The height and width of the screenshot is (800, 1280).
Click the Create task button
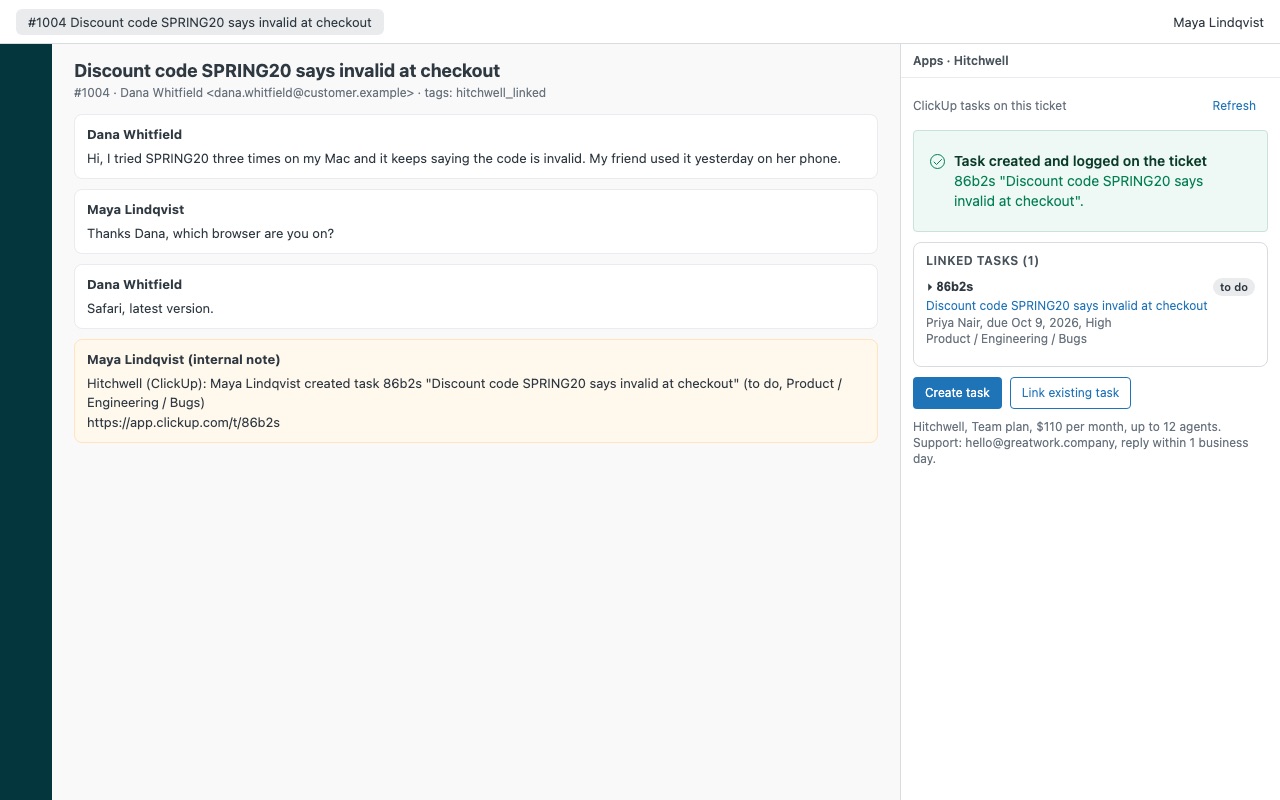click(x=957, y=393)
